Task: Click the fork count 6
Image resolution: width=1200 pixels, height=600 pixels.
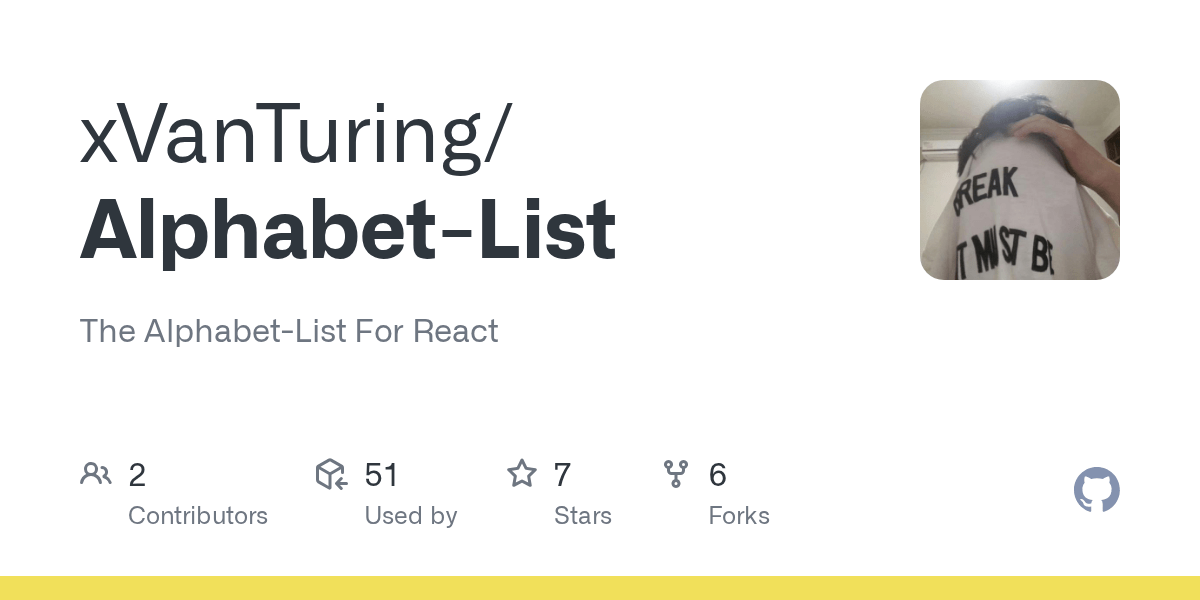Action: point(717,475)
